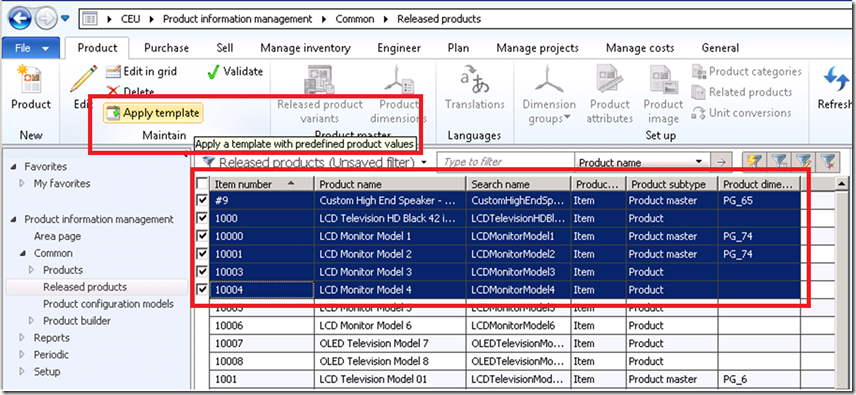Click the Type to filter field
Viewport: 856px width, 395px height.
pos(505,162)
